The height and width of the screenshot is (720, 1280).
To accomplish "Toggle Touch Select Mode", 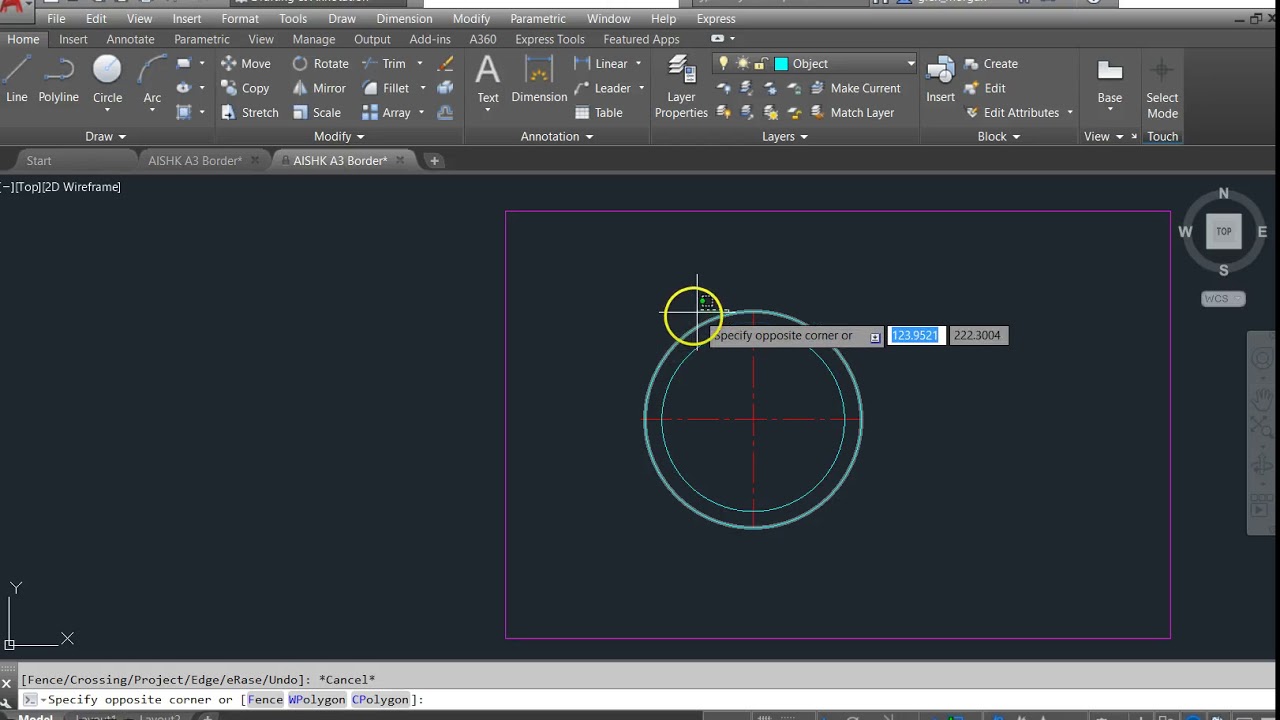I will 1162,87.
